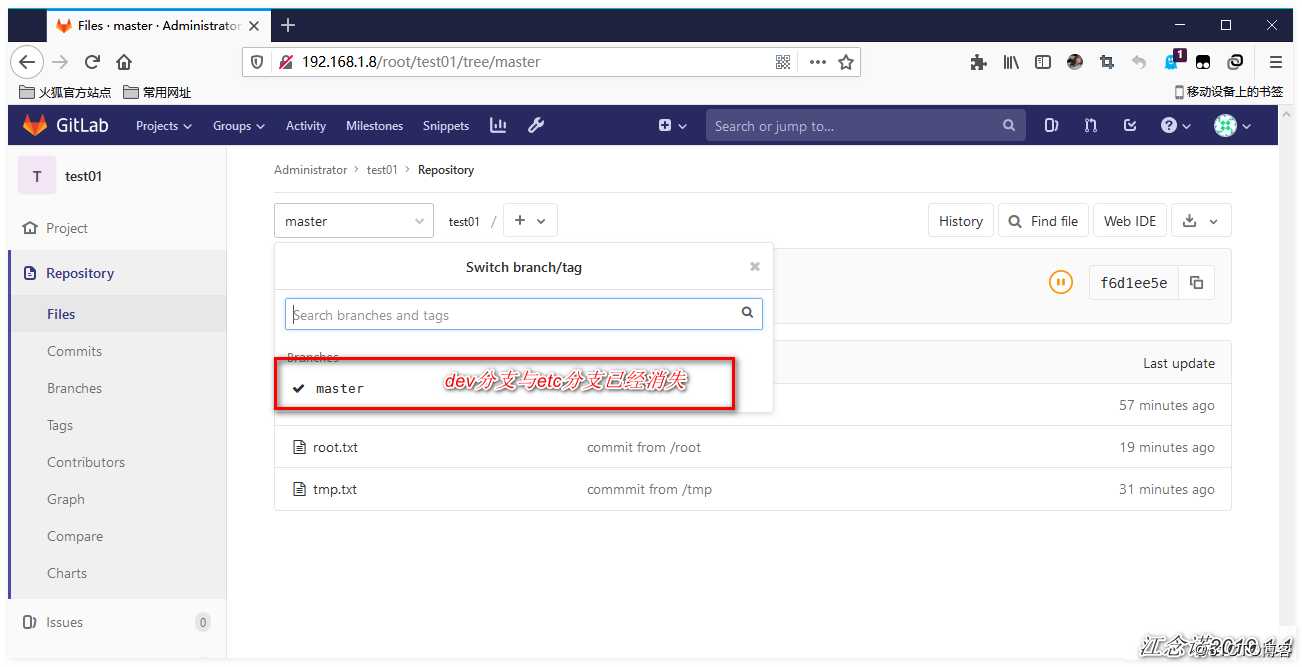
Task: Open Snippets from the top navbar
Action: (446, 126)
